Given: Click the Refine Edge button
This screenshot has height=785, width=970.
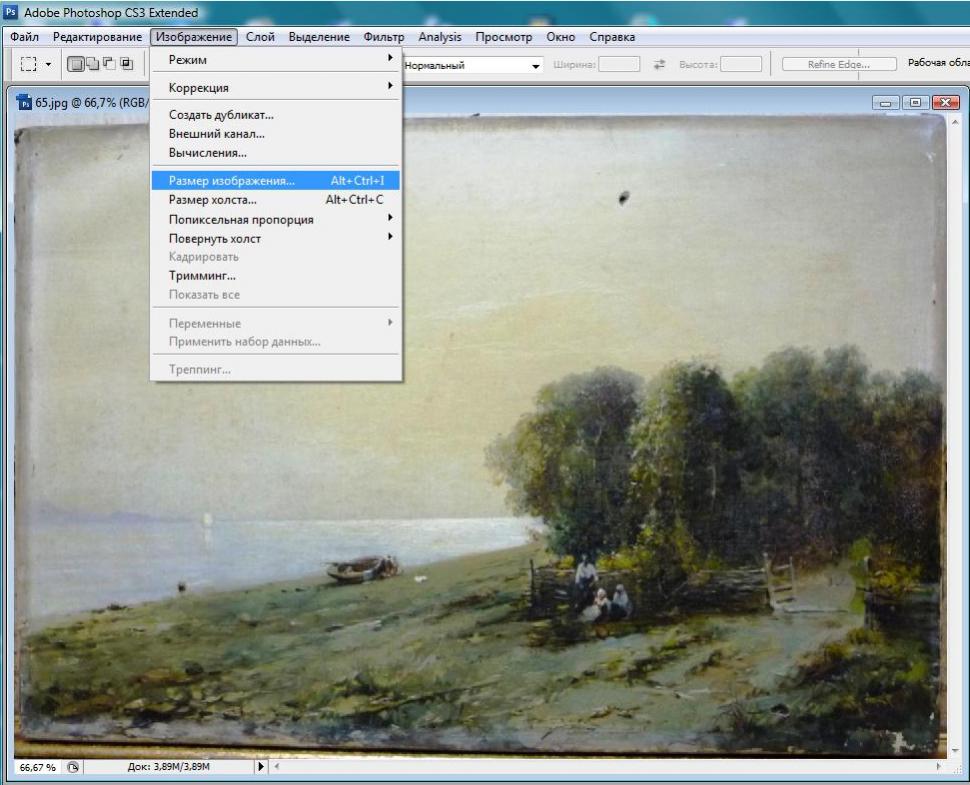Looking at the screenshot, I should click(839, 64).
